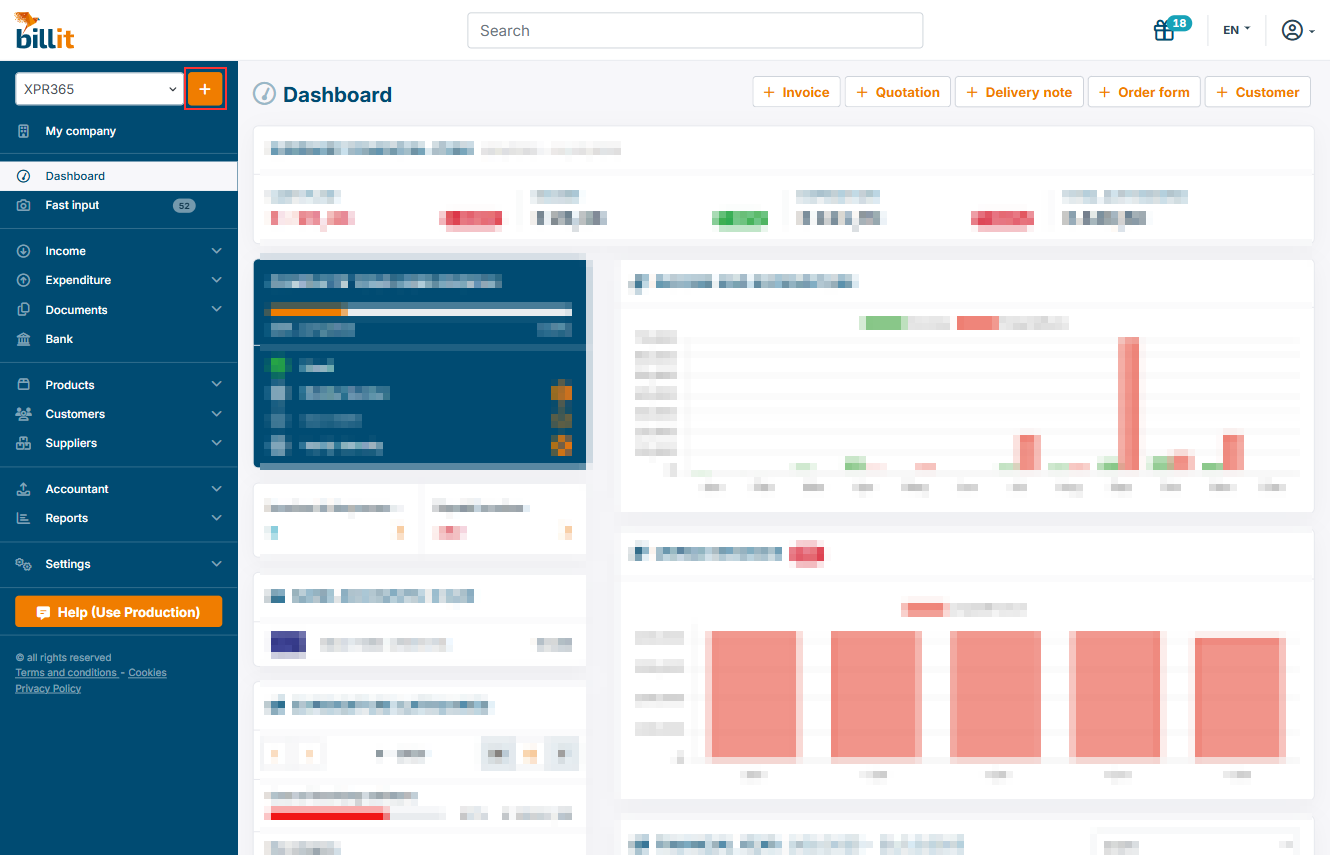Click the My company building icon
The image size is (1330, 855).
click(x=24, y=131)
